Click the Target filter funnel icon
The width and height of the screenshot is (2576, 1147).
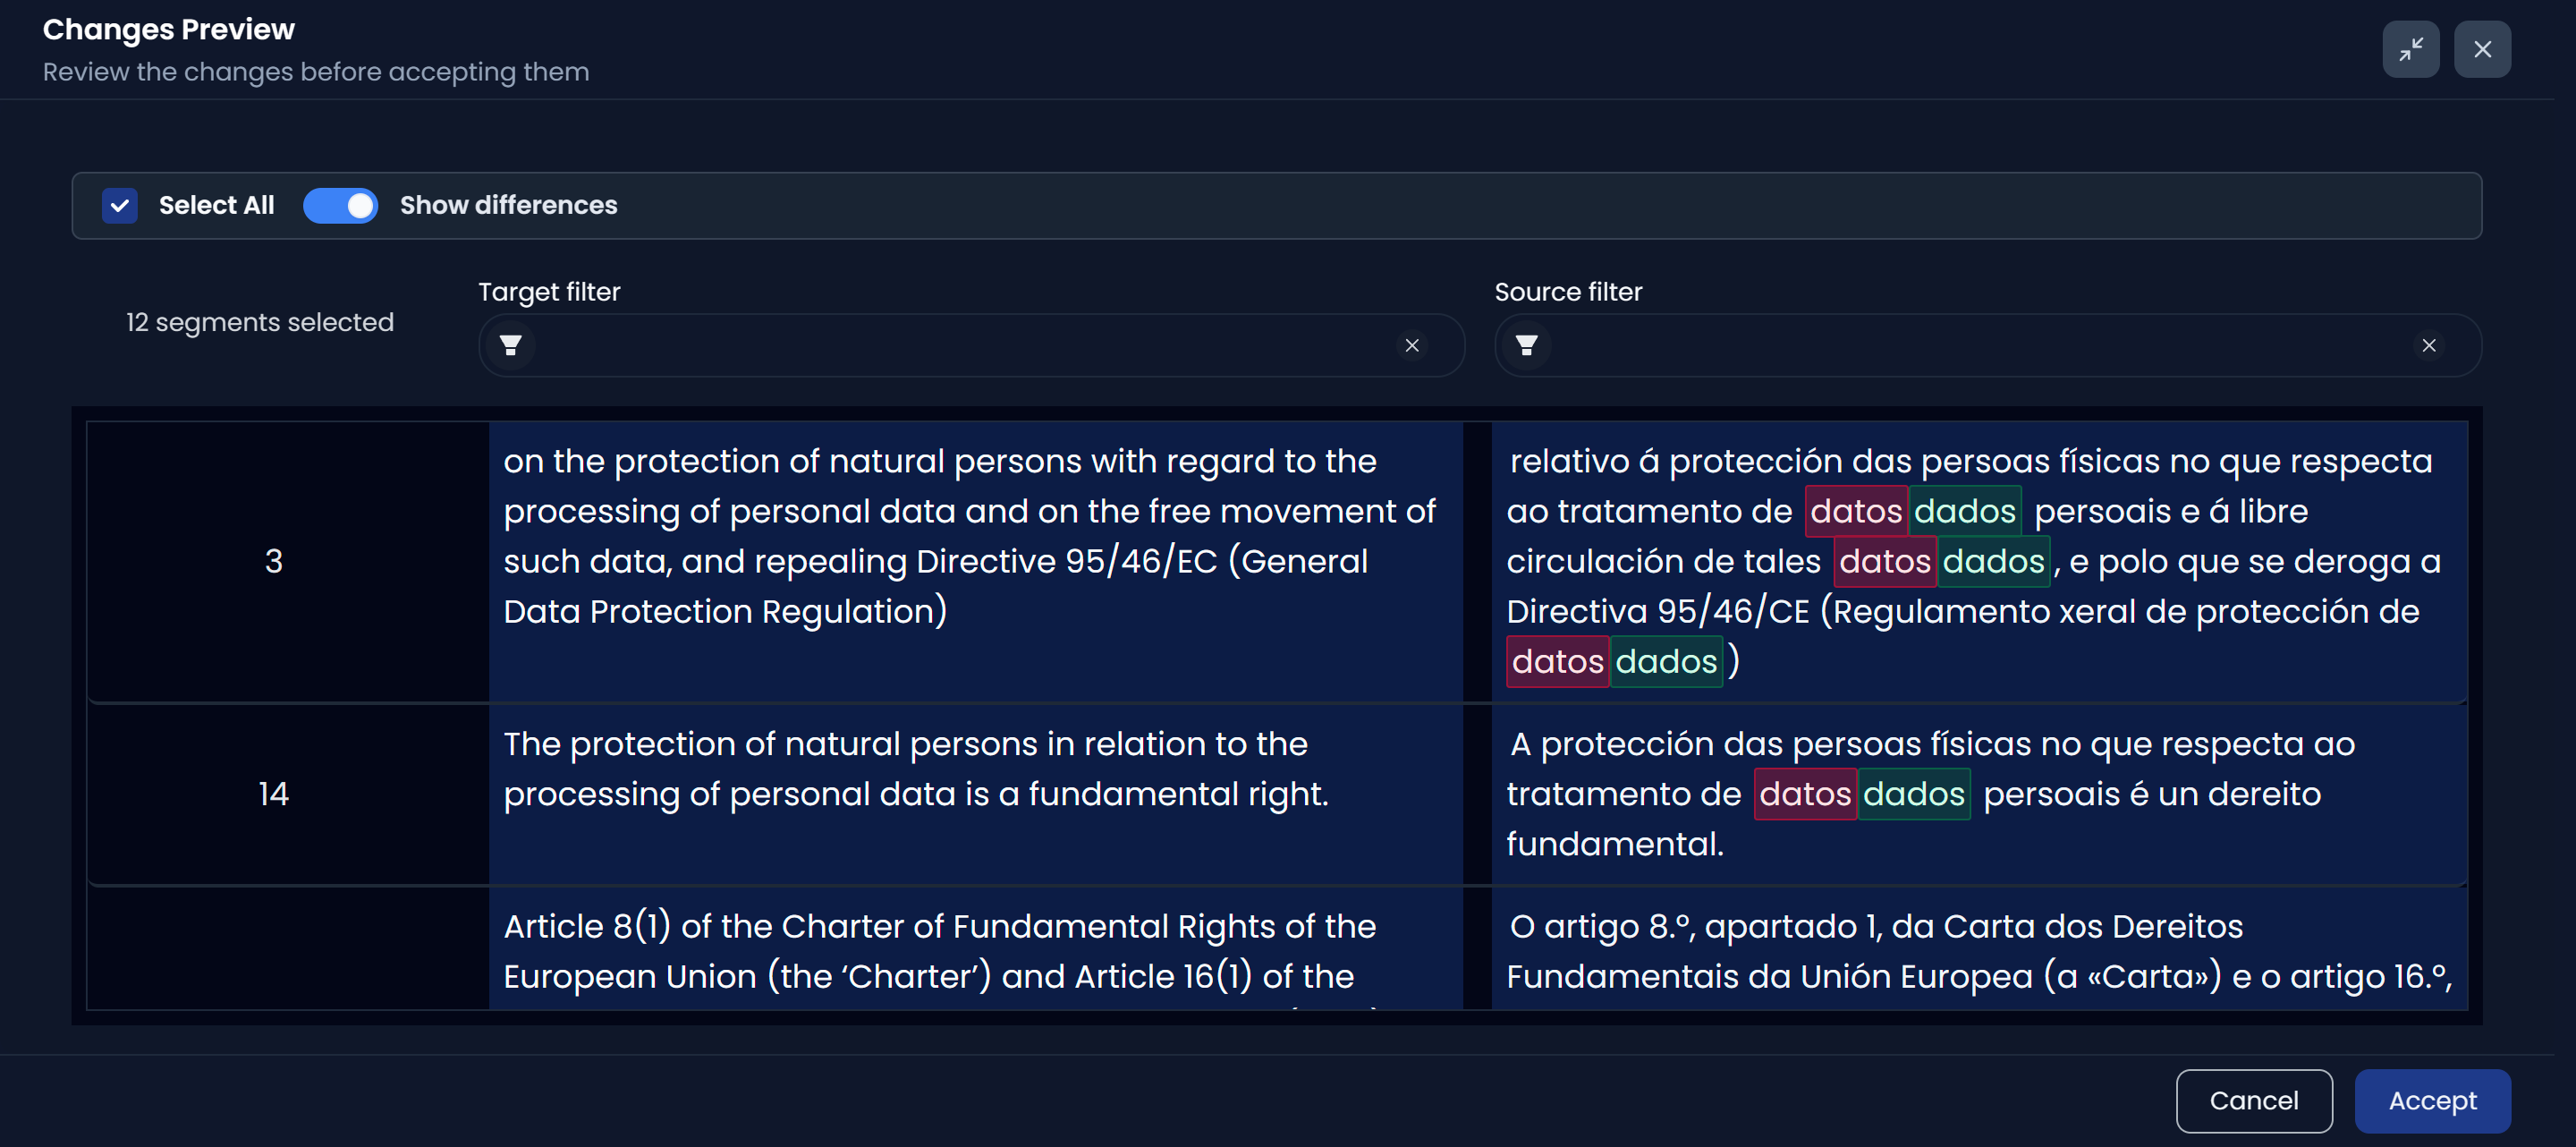click(x=511, y=345)
